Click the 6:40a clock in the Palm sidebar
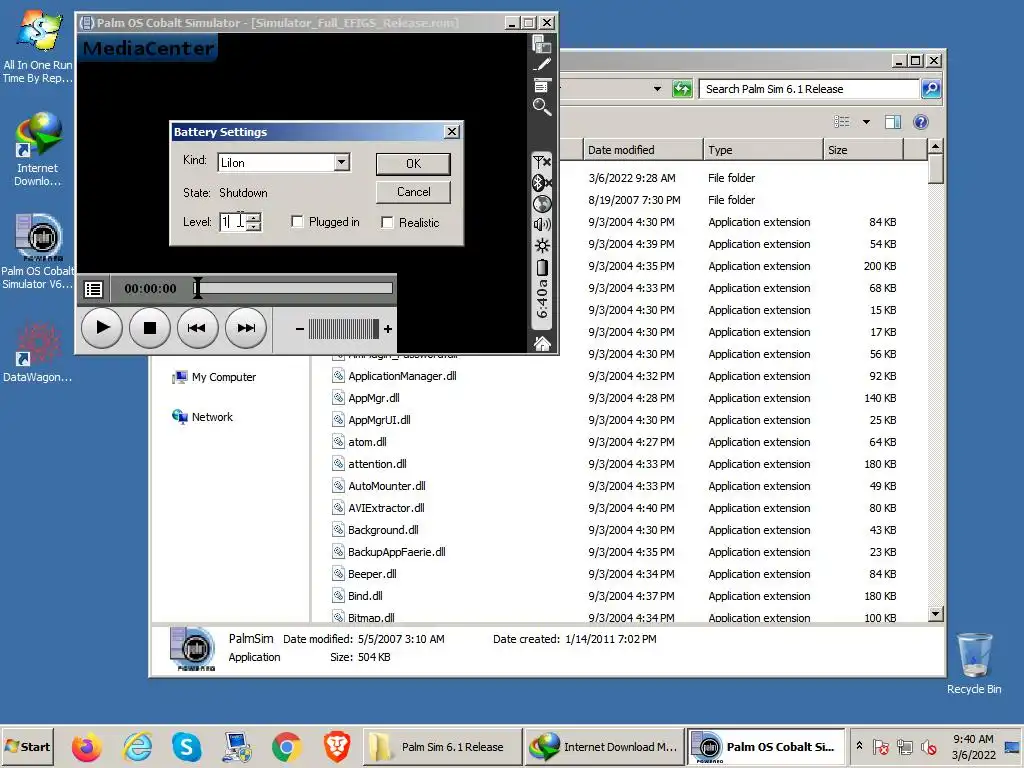Image resolution: width=1024 pixels, height=768 pixels. click(x=541, y=298)
